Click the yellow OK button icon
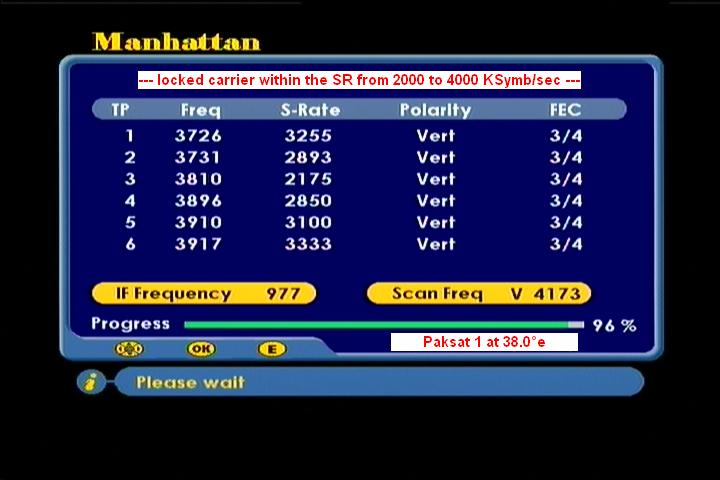The image size is (720, 480). (x=201, y=349)
